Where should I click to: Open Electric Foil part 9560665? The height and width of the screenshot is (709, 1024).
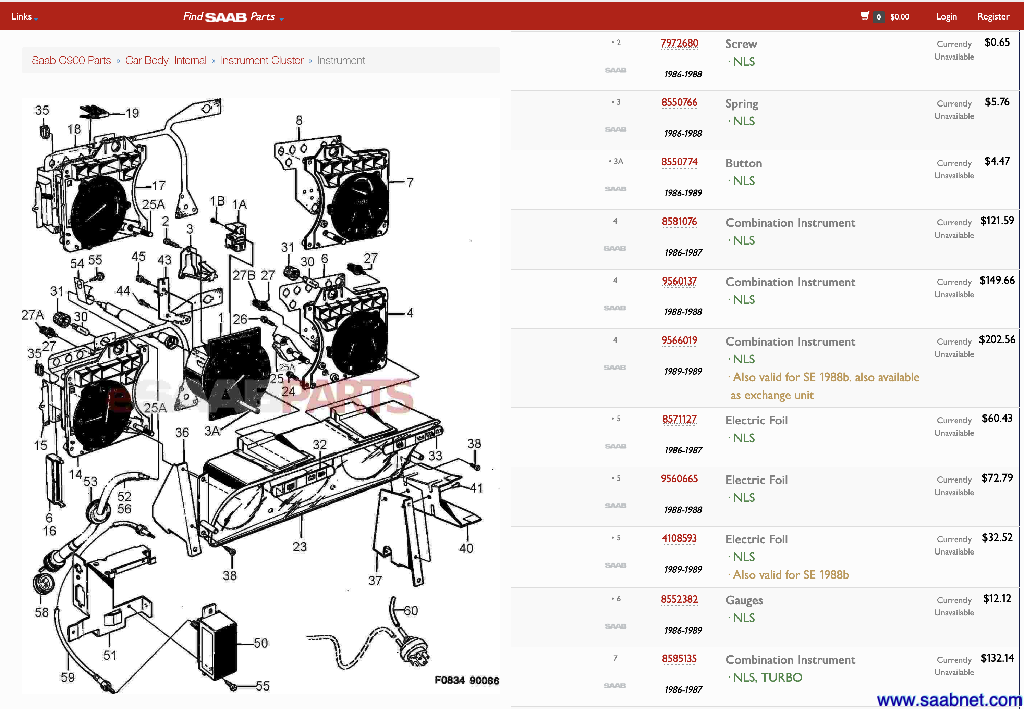679,480
